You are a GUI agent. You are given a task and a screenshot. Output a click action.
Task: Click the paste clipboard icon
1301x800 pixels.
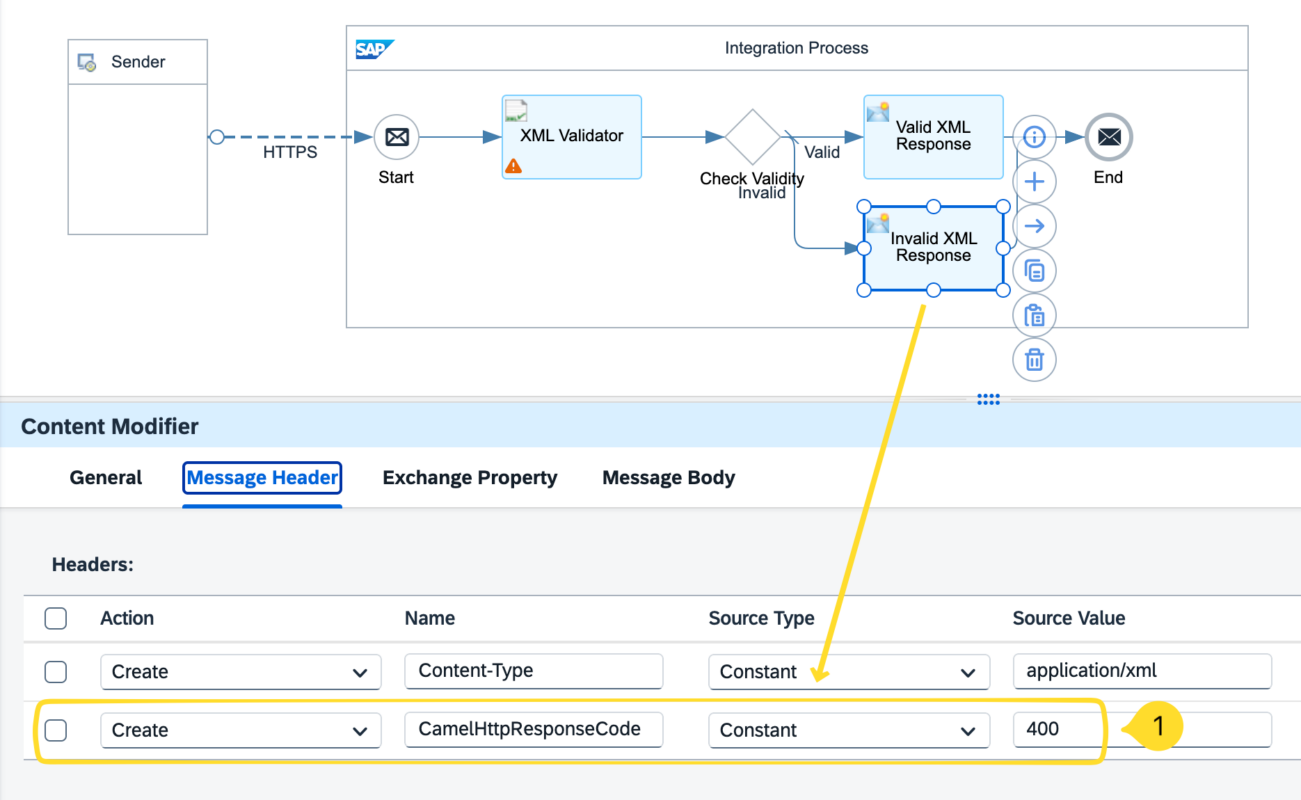point(1034,316)
